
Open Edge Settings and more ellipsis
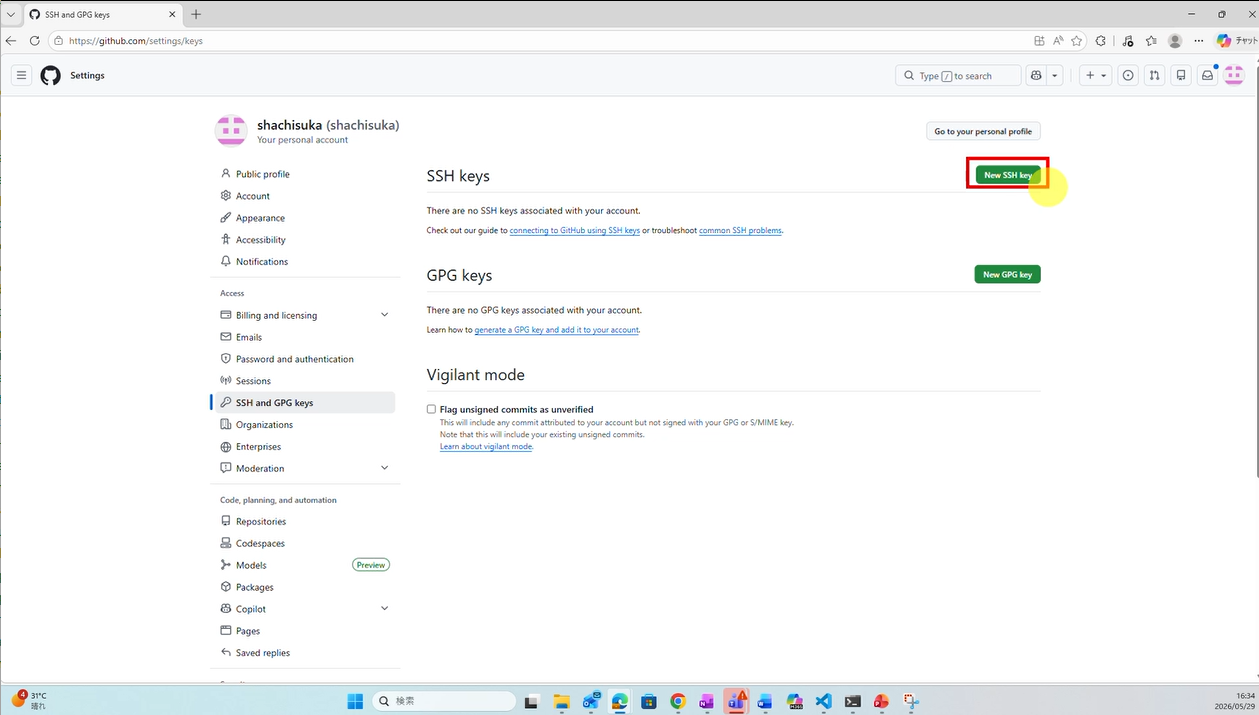point(1199,41)
